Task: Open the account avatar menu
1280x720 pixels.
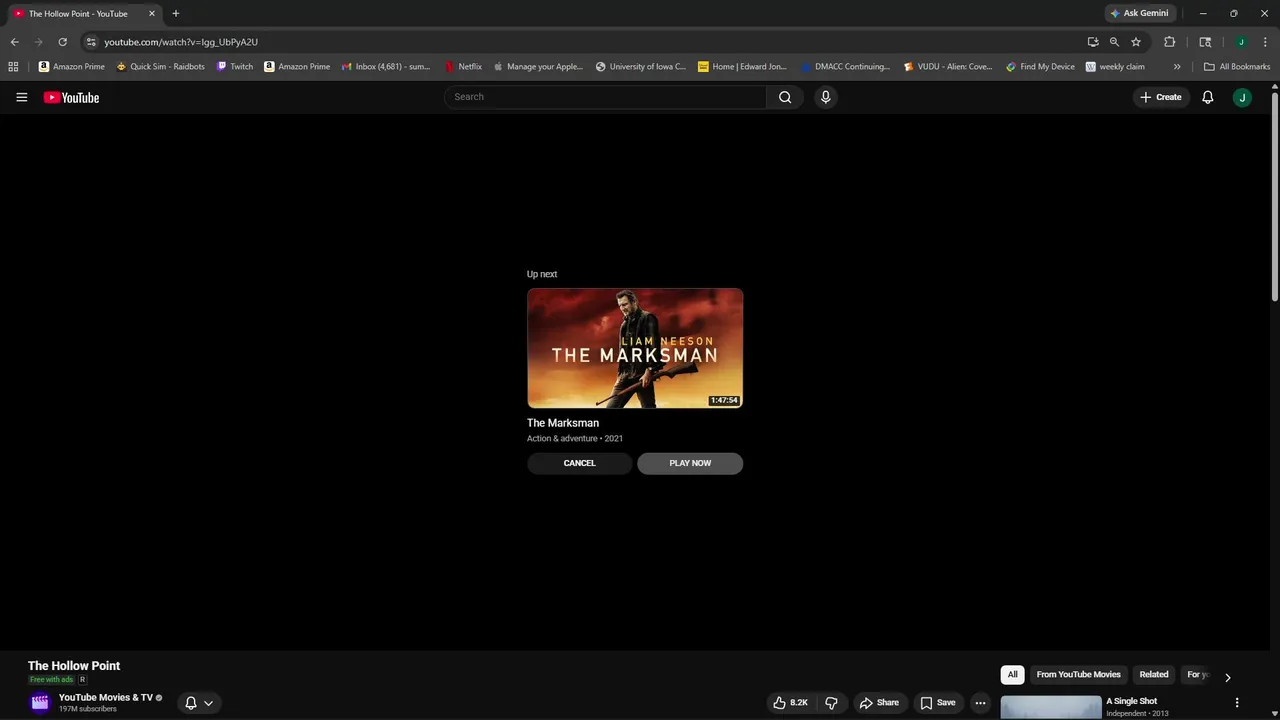Action: coord(1242,97)
